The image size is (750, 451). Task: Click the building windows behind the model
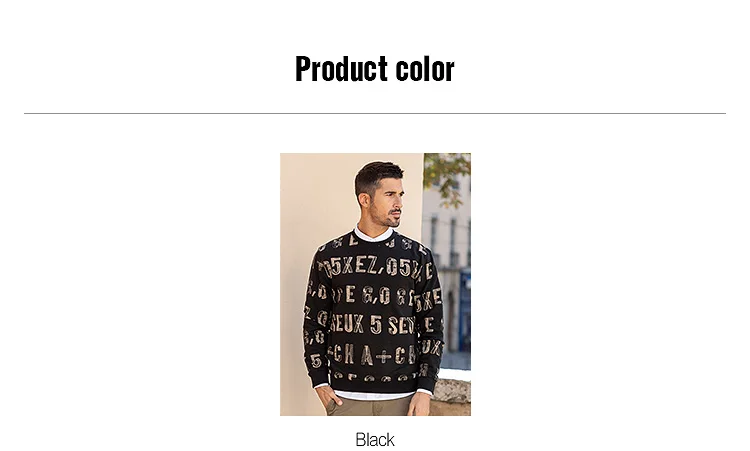tap(445, 237)
